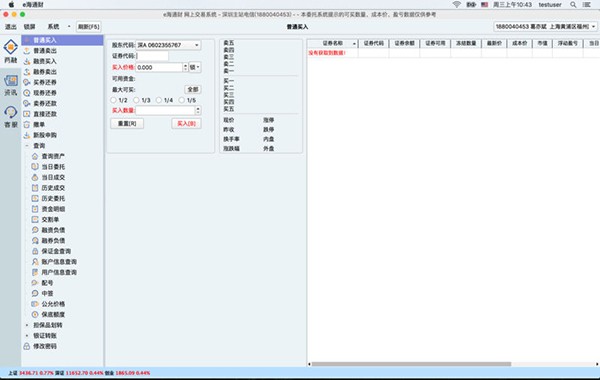Open 保底额度 in the query tree
The height and width of the screenshot is (380, 600).
coord(53,314)
